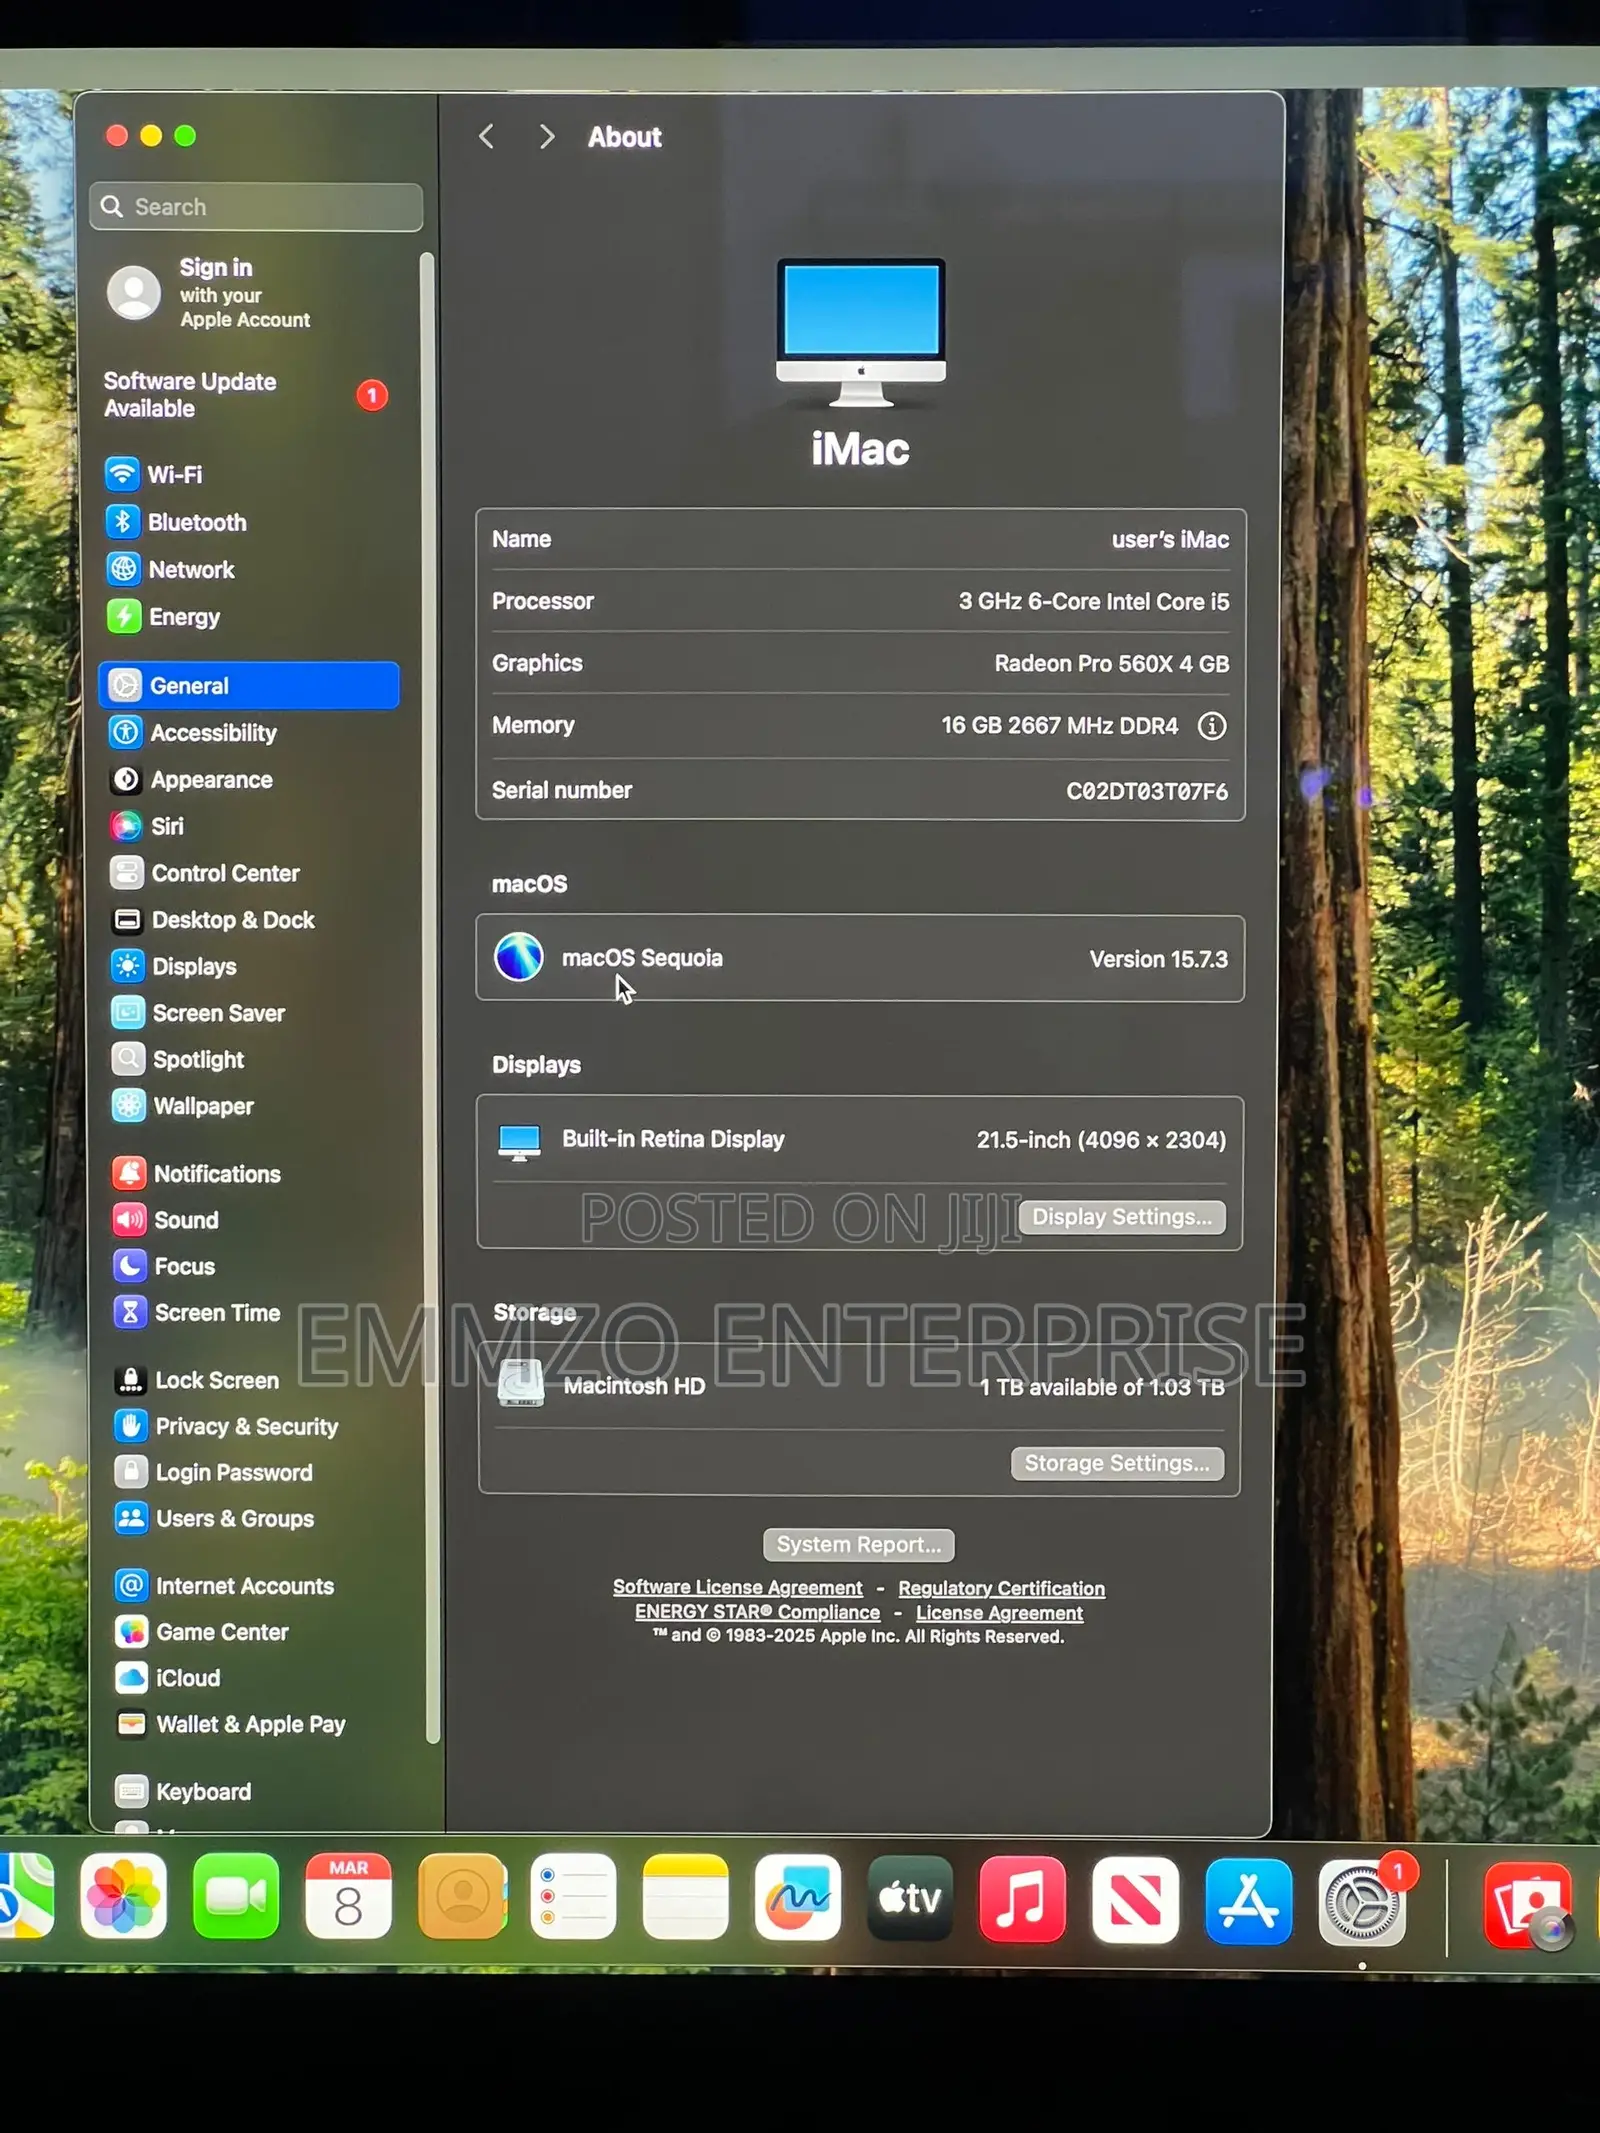This screenshot has width=1600, height=2133.
Task: Open Wallpaper settings
Action: [183, 1105]
